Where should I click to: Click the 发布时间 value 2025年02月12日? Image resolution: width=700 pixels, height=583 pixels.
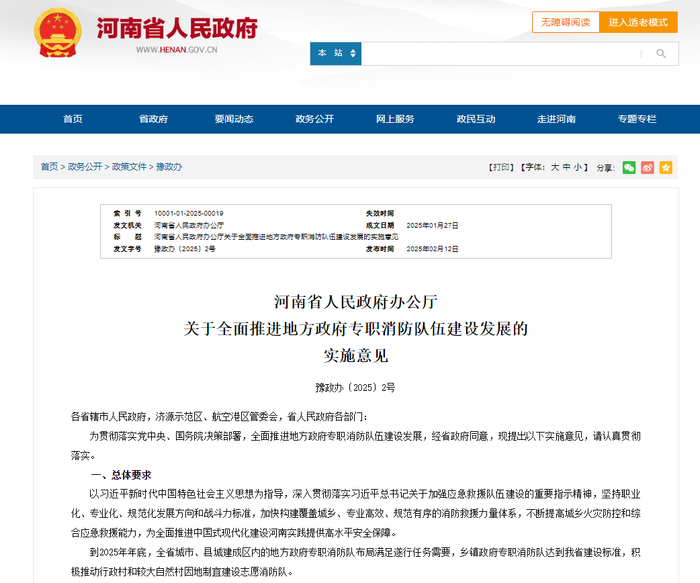432,249
